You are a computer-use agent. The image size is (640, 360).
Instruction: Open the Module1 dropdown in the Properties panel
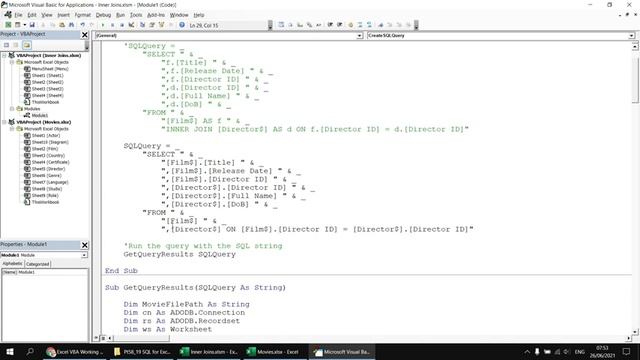click(84, 255)
